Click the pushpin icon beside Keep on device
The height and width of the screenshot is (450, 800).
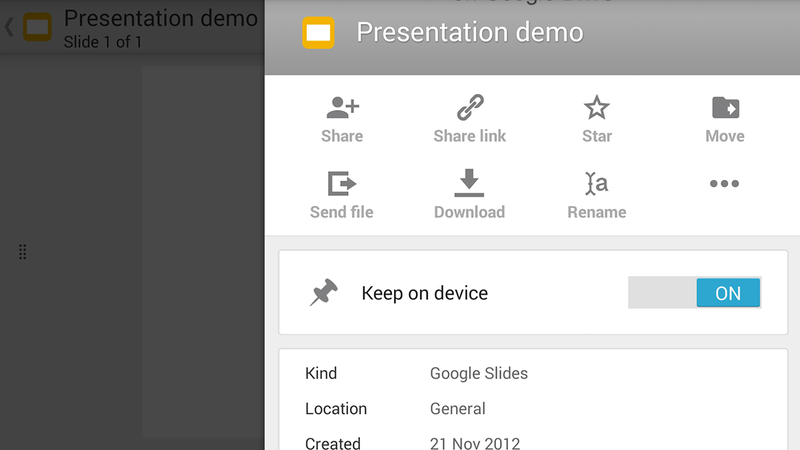[323, 292]
